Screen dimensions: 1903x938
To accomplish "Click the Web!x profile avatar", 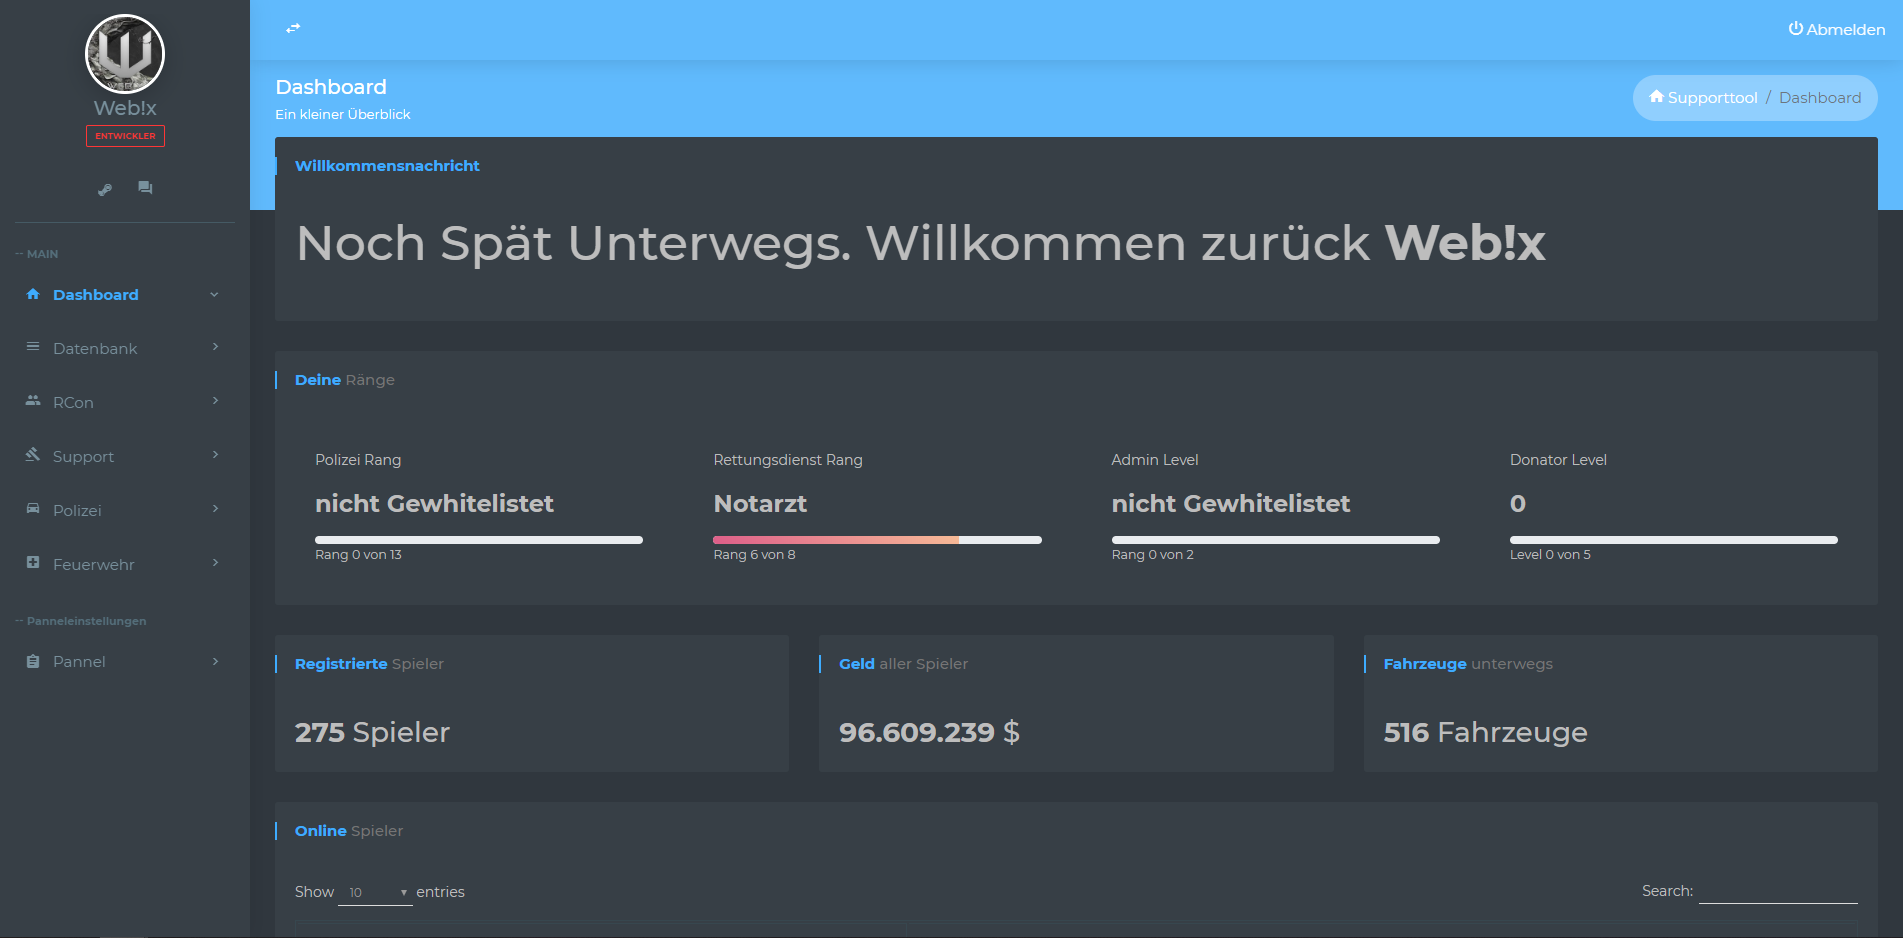I will point(125,54).
